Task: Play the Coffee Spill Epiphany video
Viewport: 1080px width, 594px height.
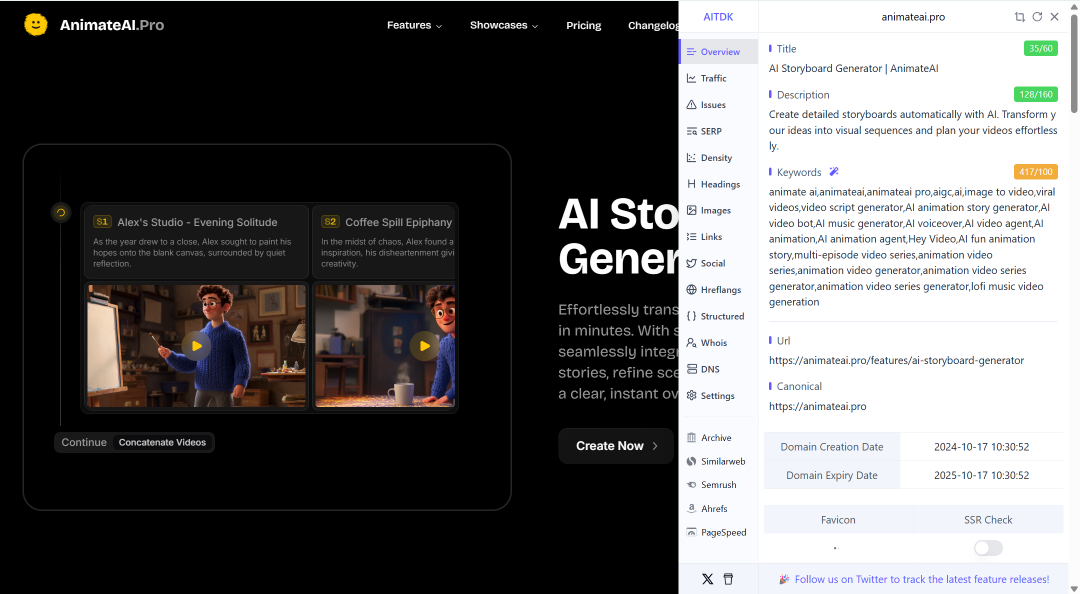Action: 424,346
